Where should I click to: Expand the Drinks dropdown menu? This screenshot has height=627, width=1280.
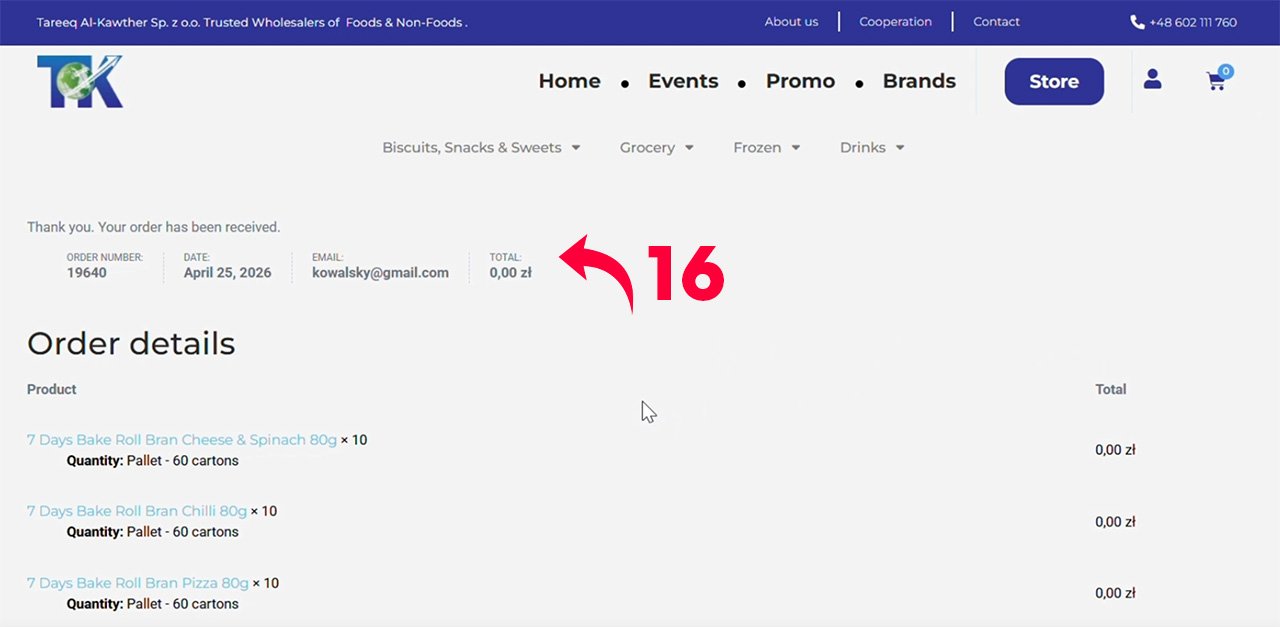[872, 147]
